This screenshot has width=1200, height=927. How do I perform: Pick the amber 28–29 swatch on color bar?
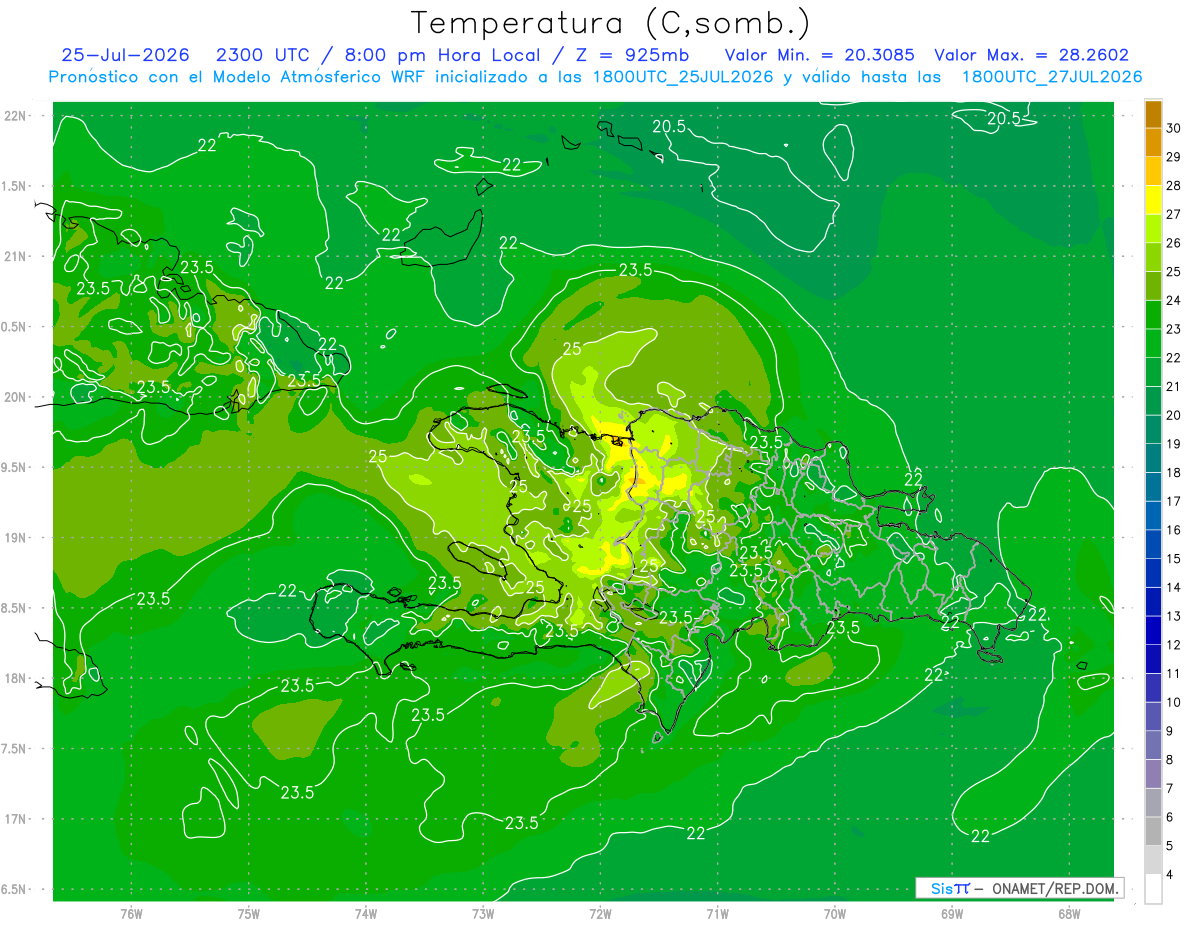point(1153,171)
